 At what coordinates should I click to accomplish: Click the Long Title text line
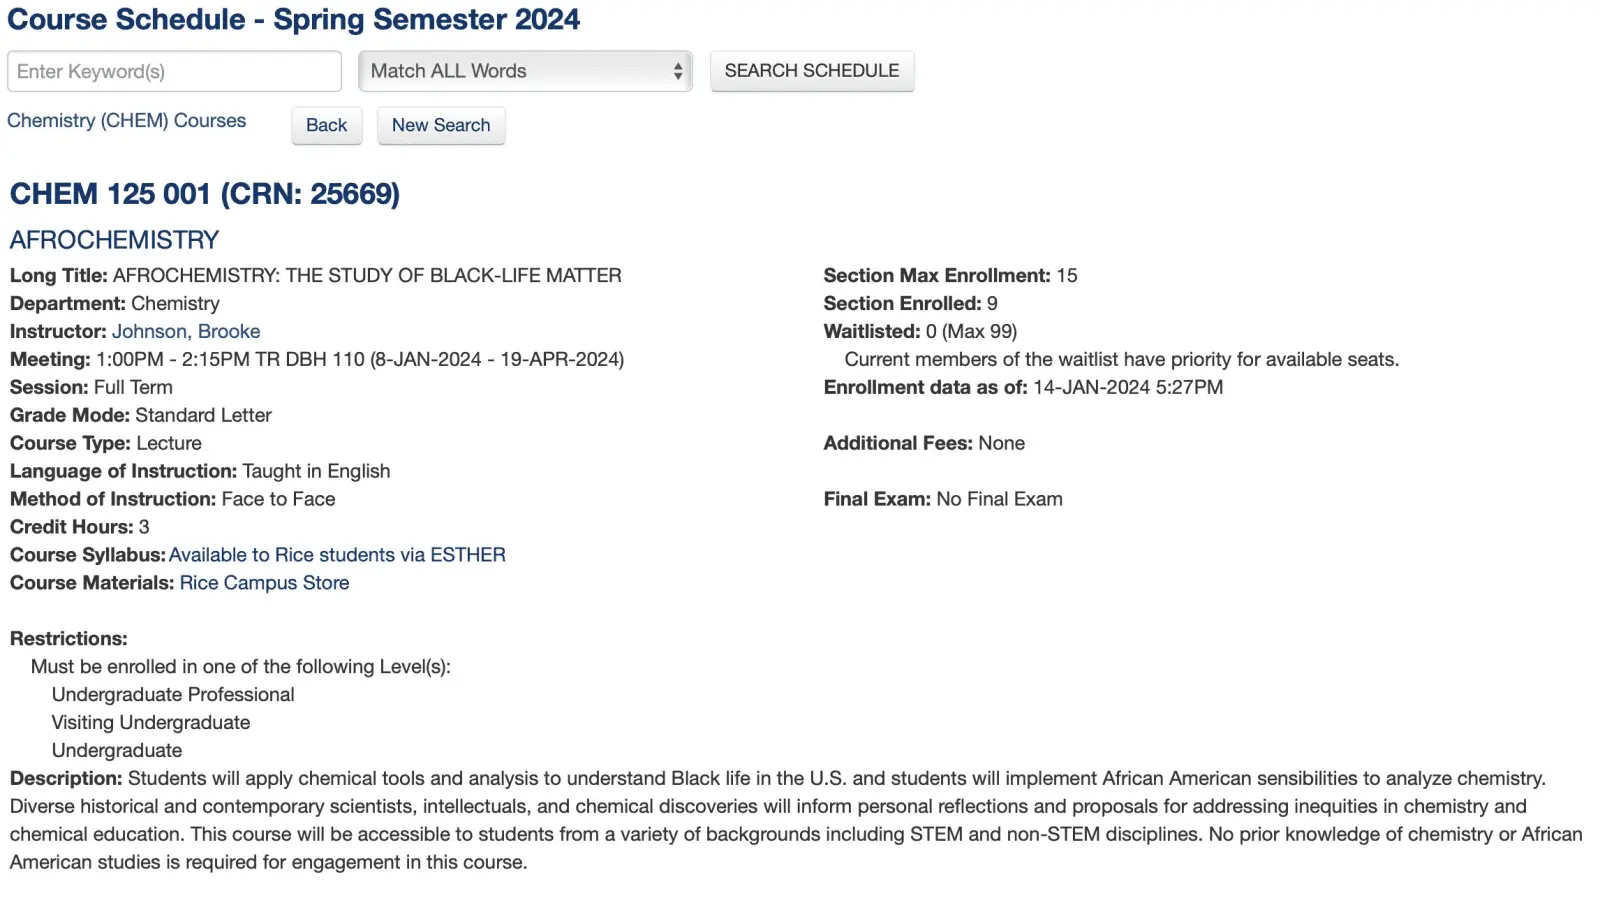pyautogui.click(x=316, y=276)
